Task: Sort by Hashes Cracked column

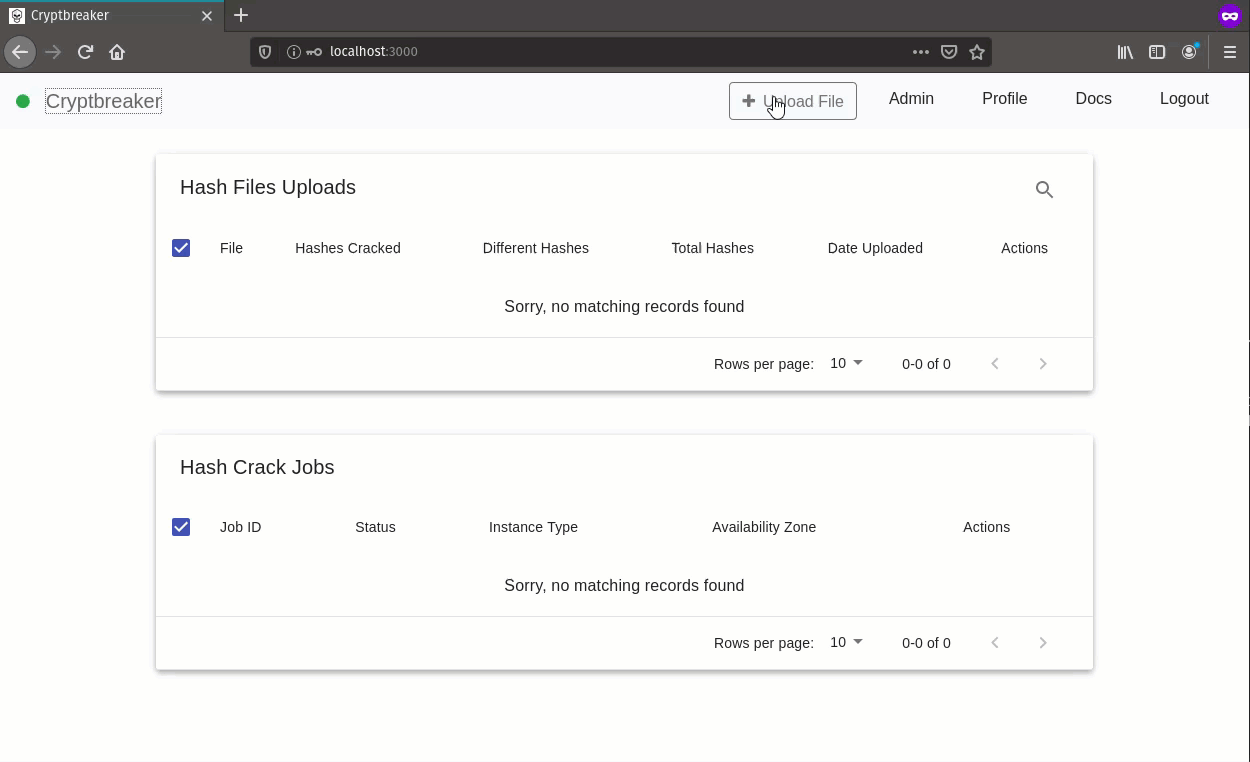Action: (347, 248)
